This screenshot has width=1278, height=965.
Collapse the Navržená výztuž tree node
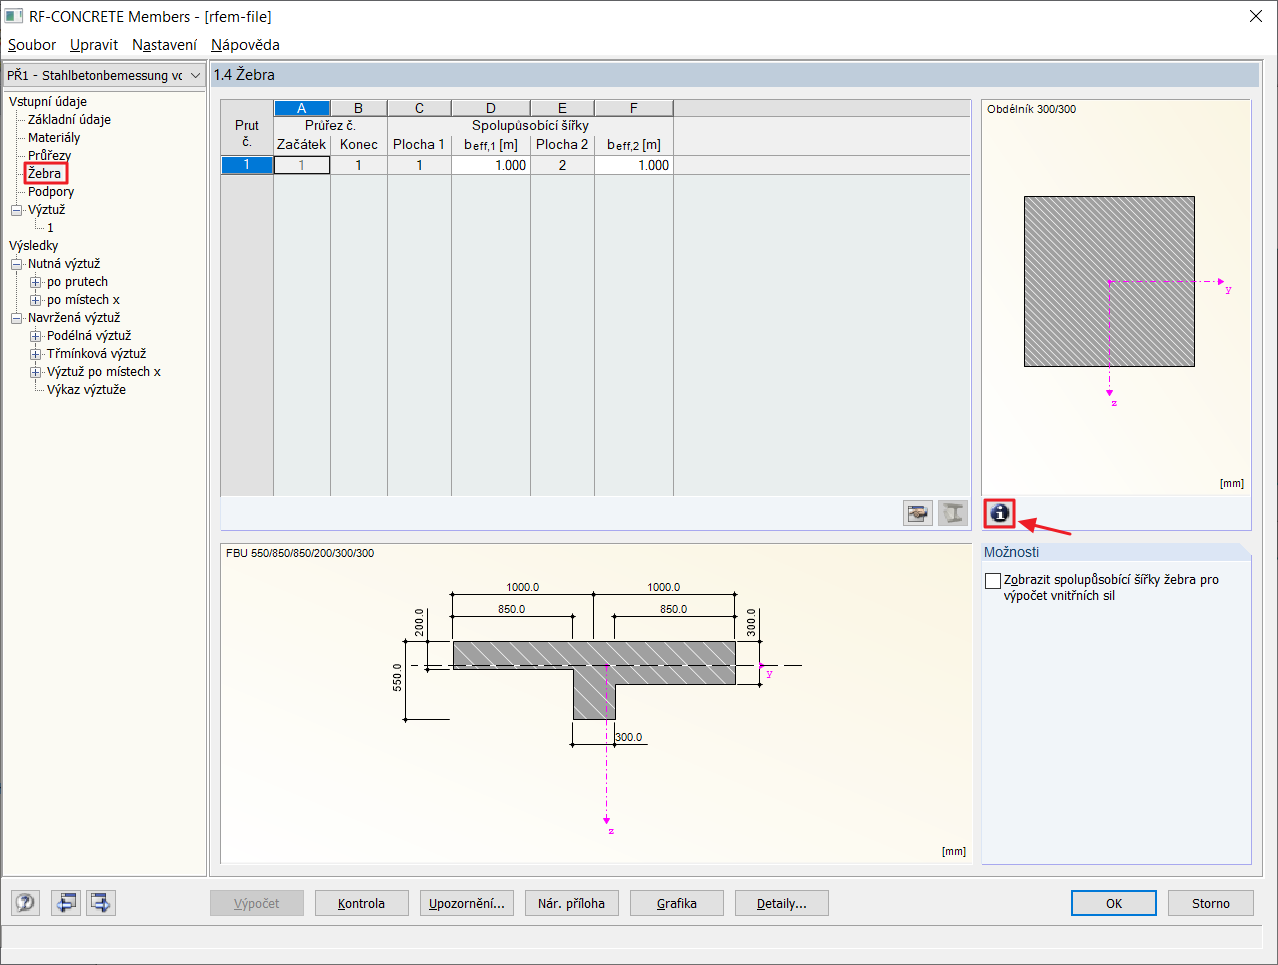[16, 318]
